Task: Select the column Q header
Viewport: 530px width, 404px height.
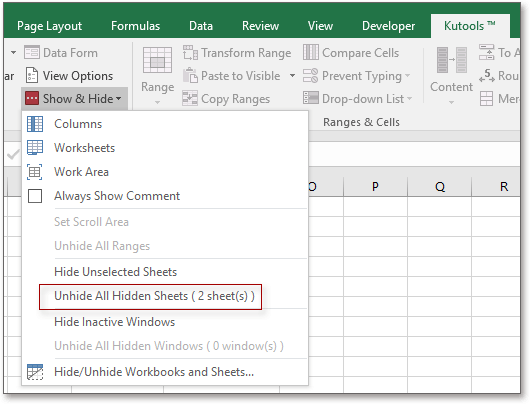Action: point(440,187)
